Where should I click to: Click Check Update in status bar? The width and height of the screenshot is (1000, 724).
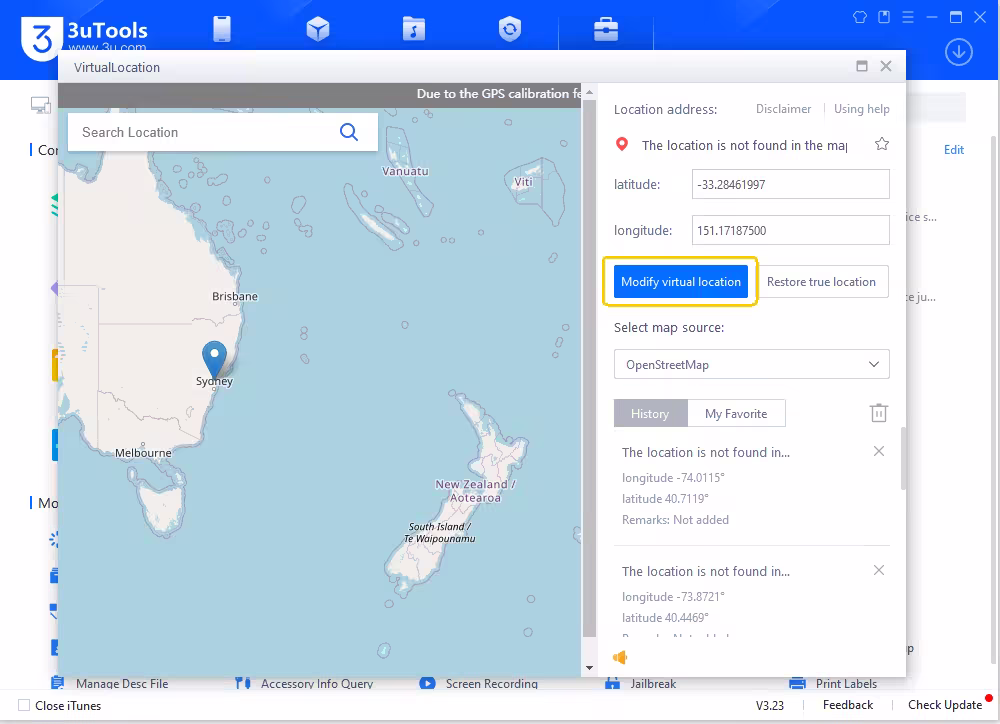pos(945,705)
